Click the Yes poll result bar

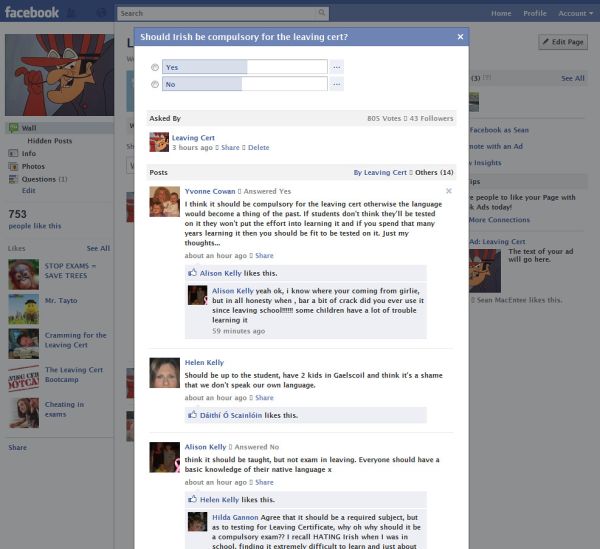pos(245,67)
